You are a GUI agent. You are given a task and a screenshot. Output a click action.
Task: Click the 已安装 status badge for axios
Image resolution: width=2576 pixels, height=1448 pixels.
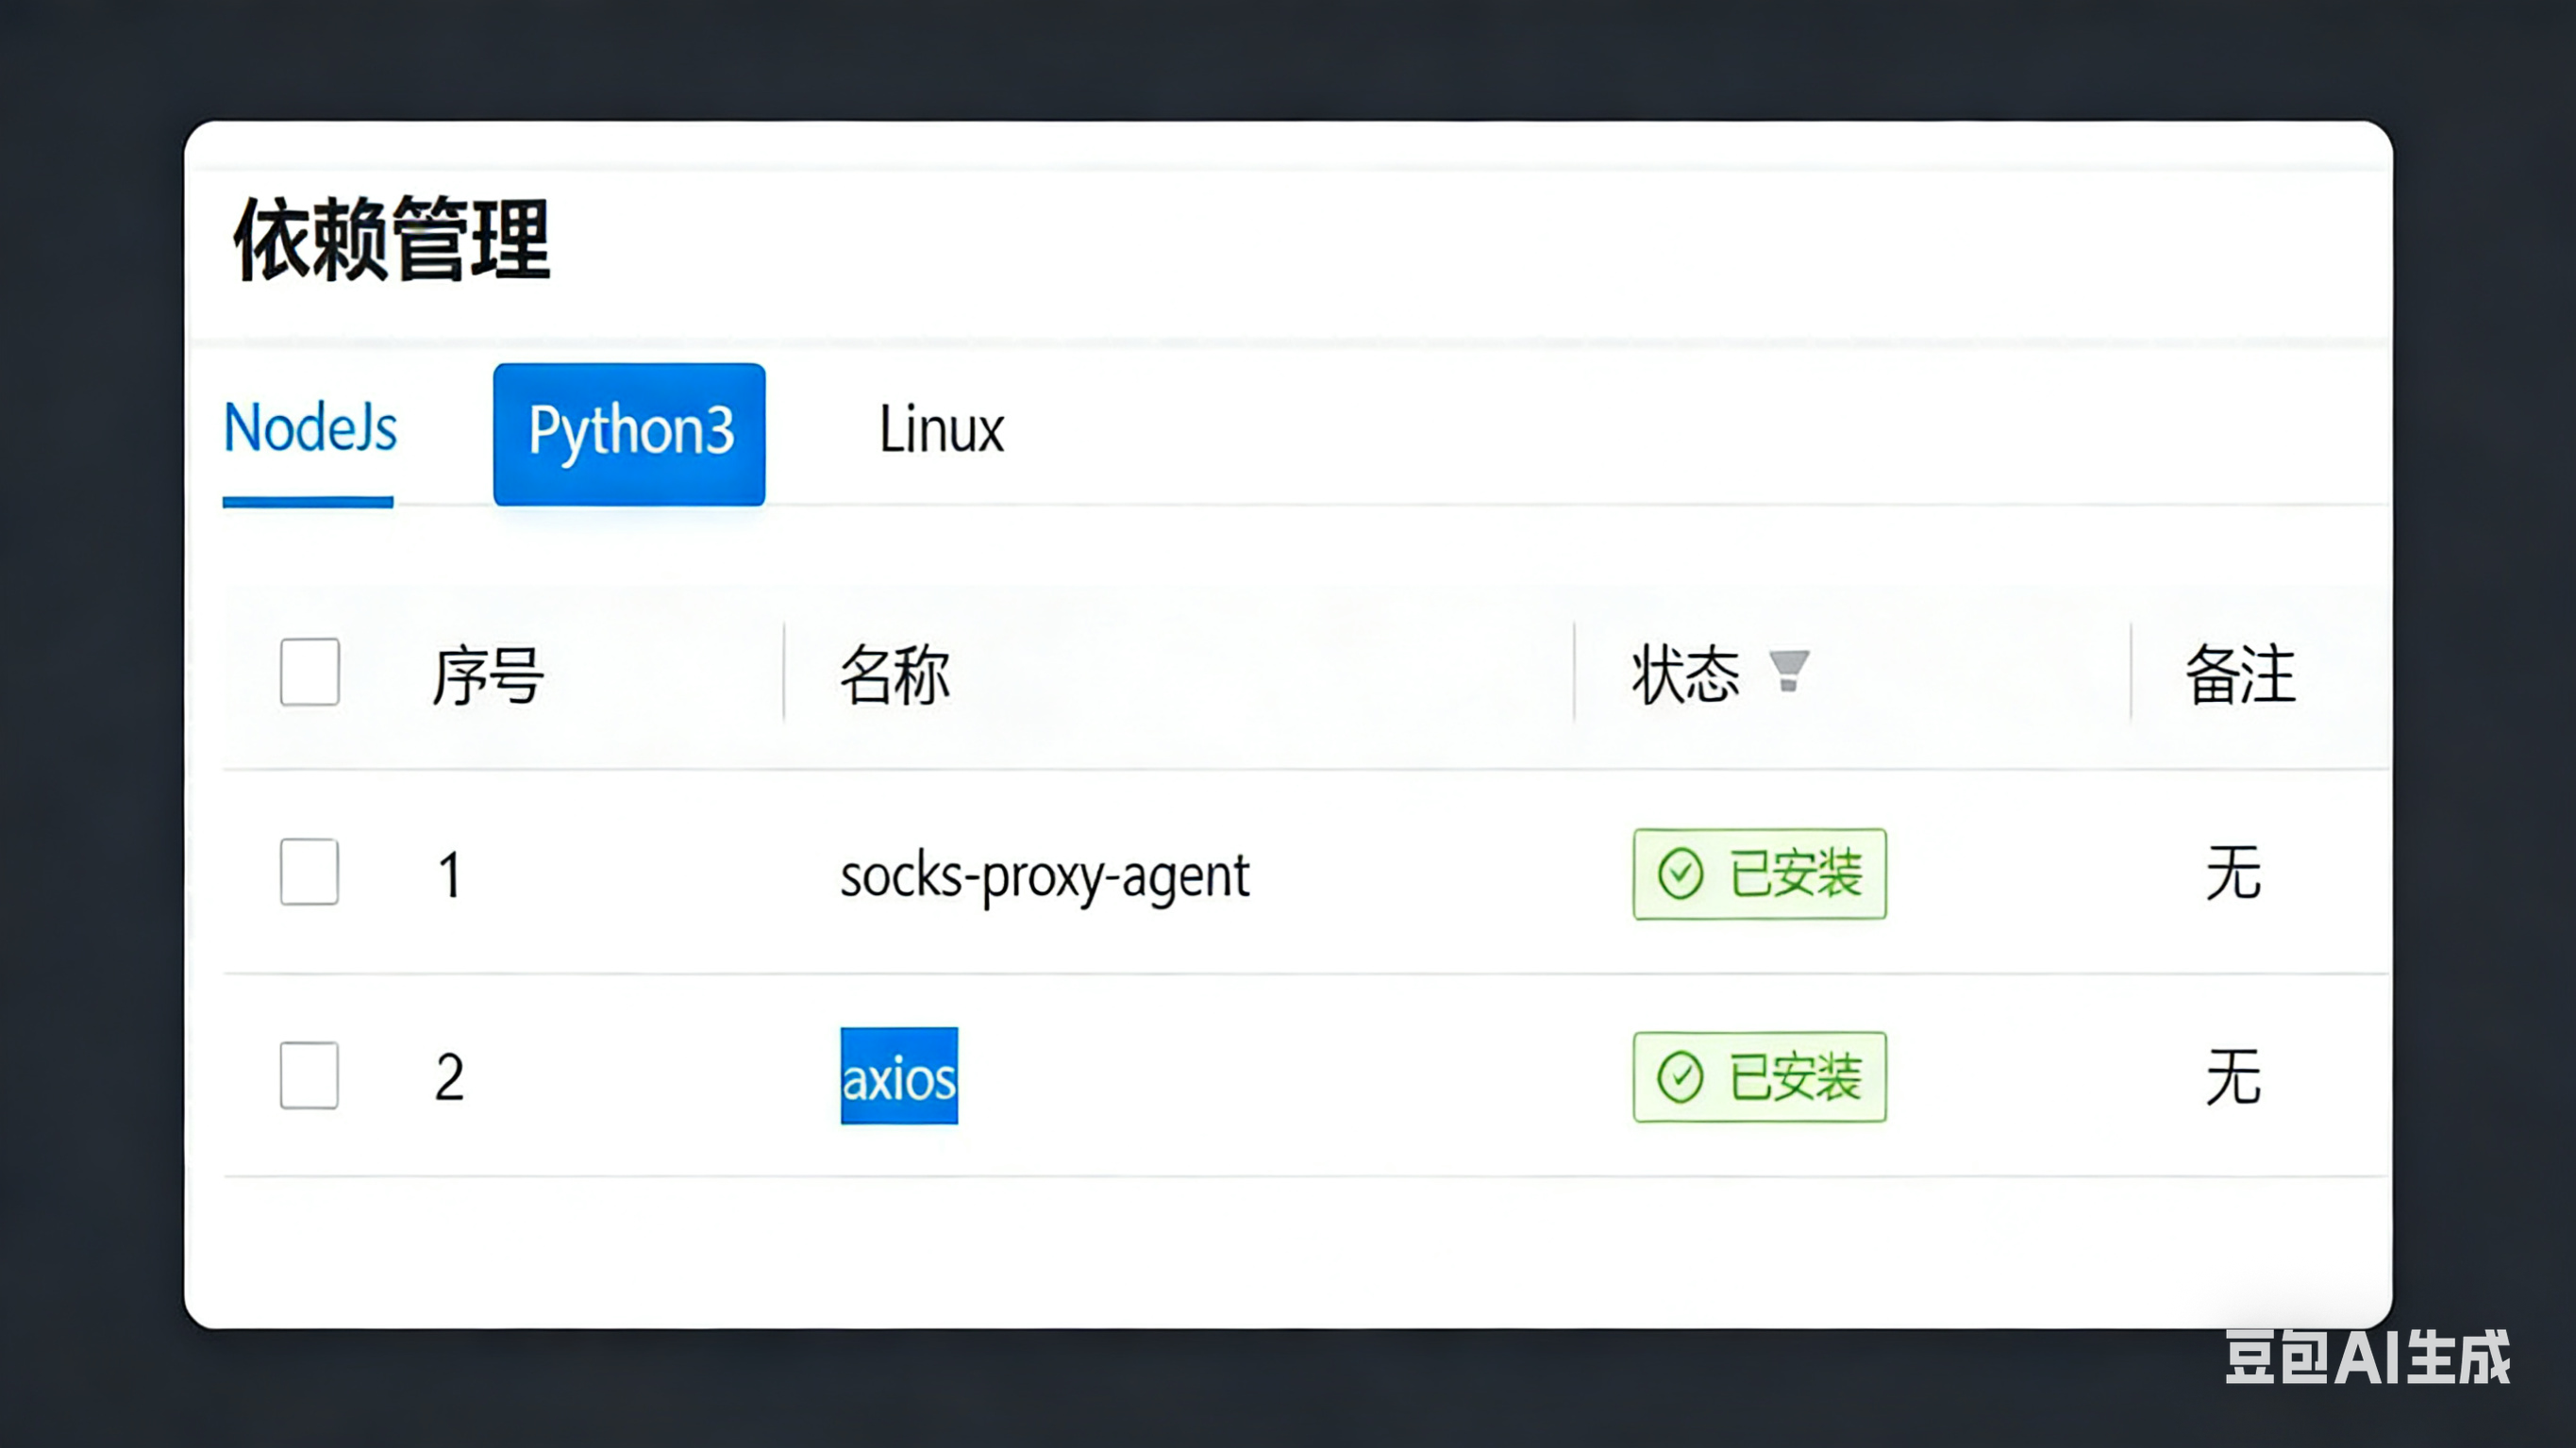pyautogui.click(x=1760, y=1077)
